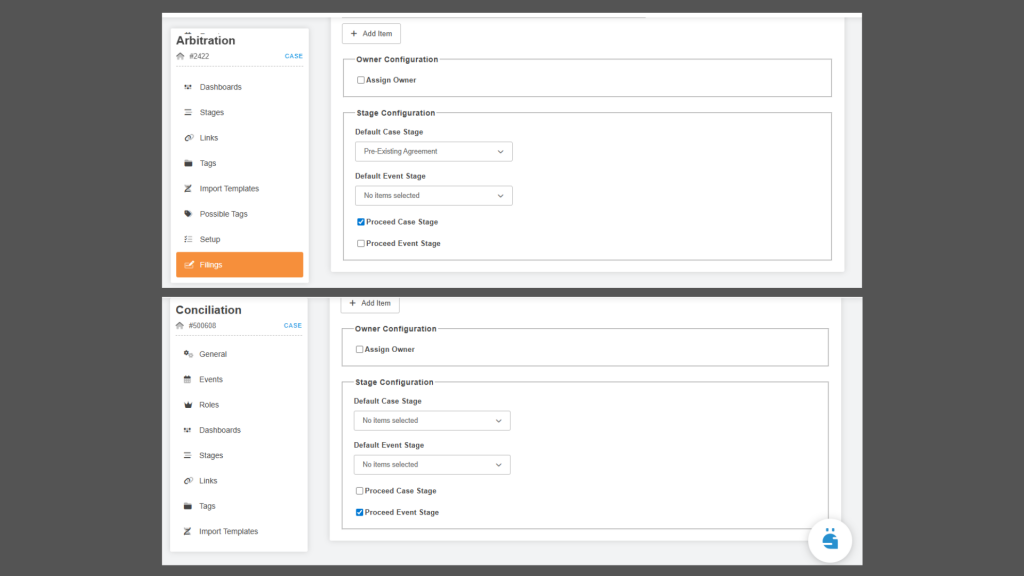Expand Conciliation's Default Case Stage dropdown

point(432,421)
